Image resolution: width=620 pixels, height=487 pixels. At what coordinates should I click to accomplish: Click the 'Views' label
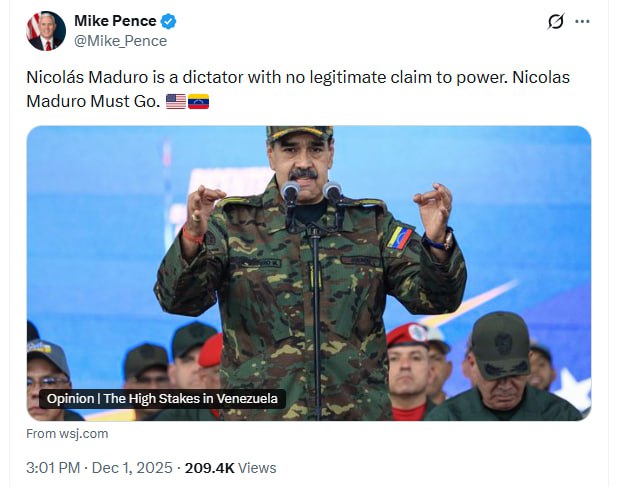click(x=257, y=467)
